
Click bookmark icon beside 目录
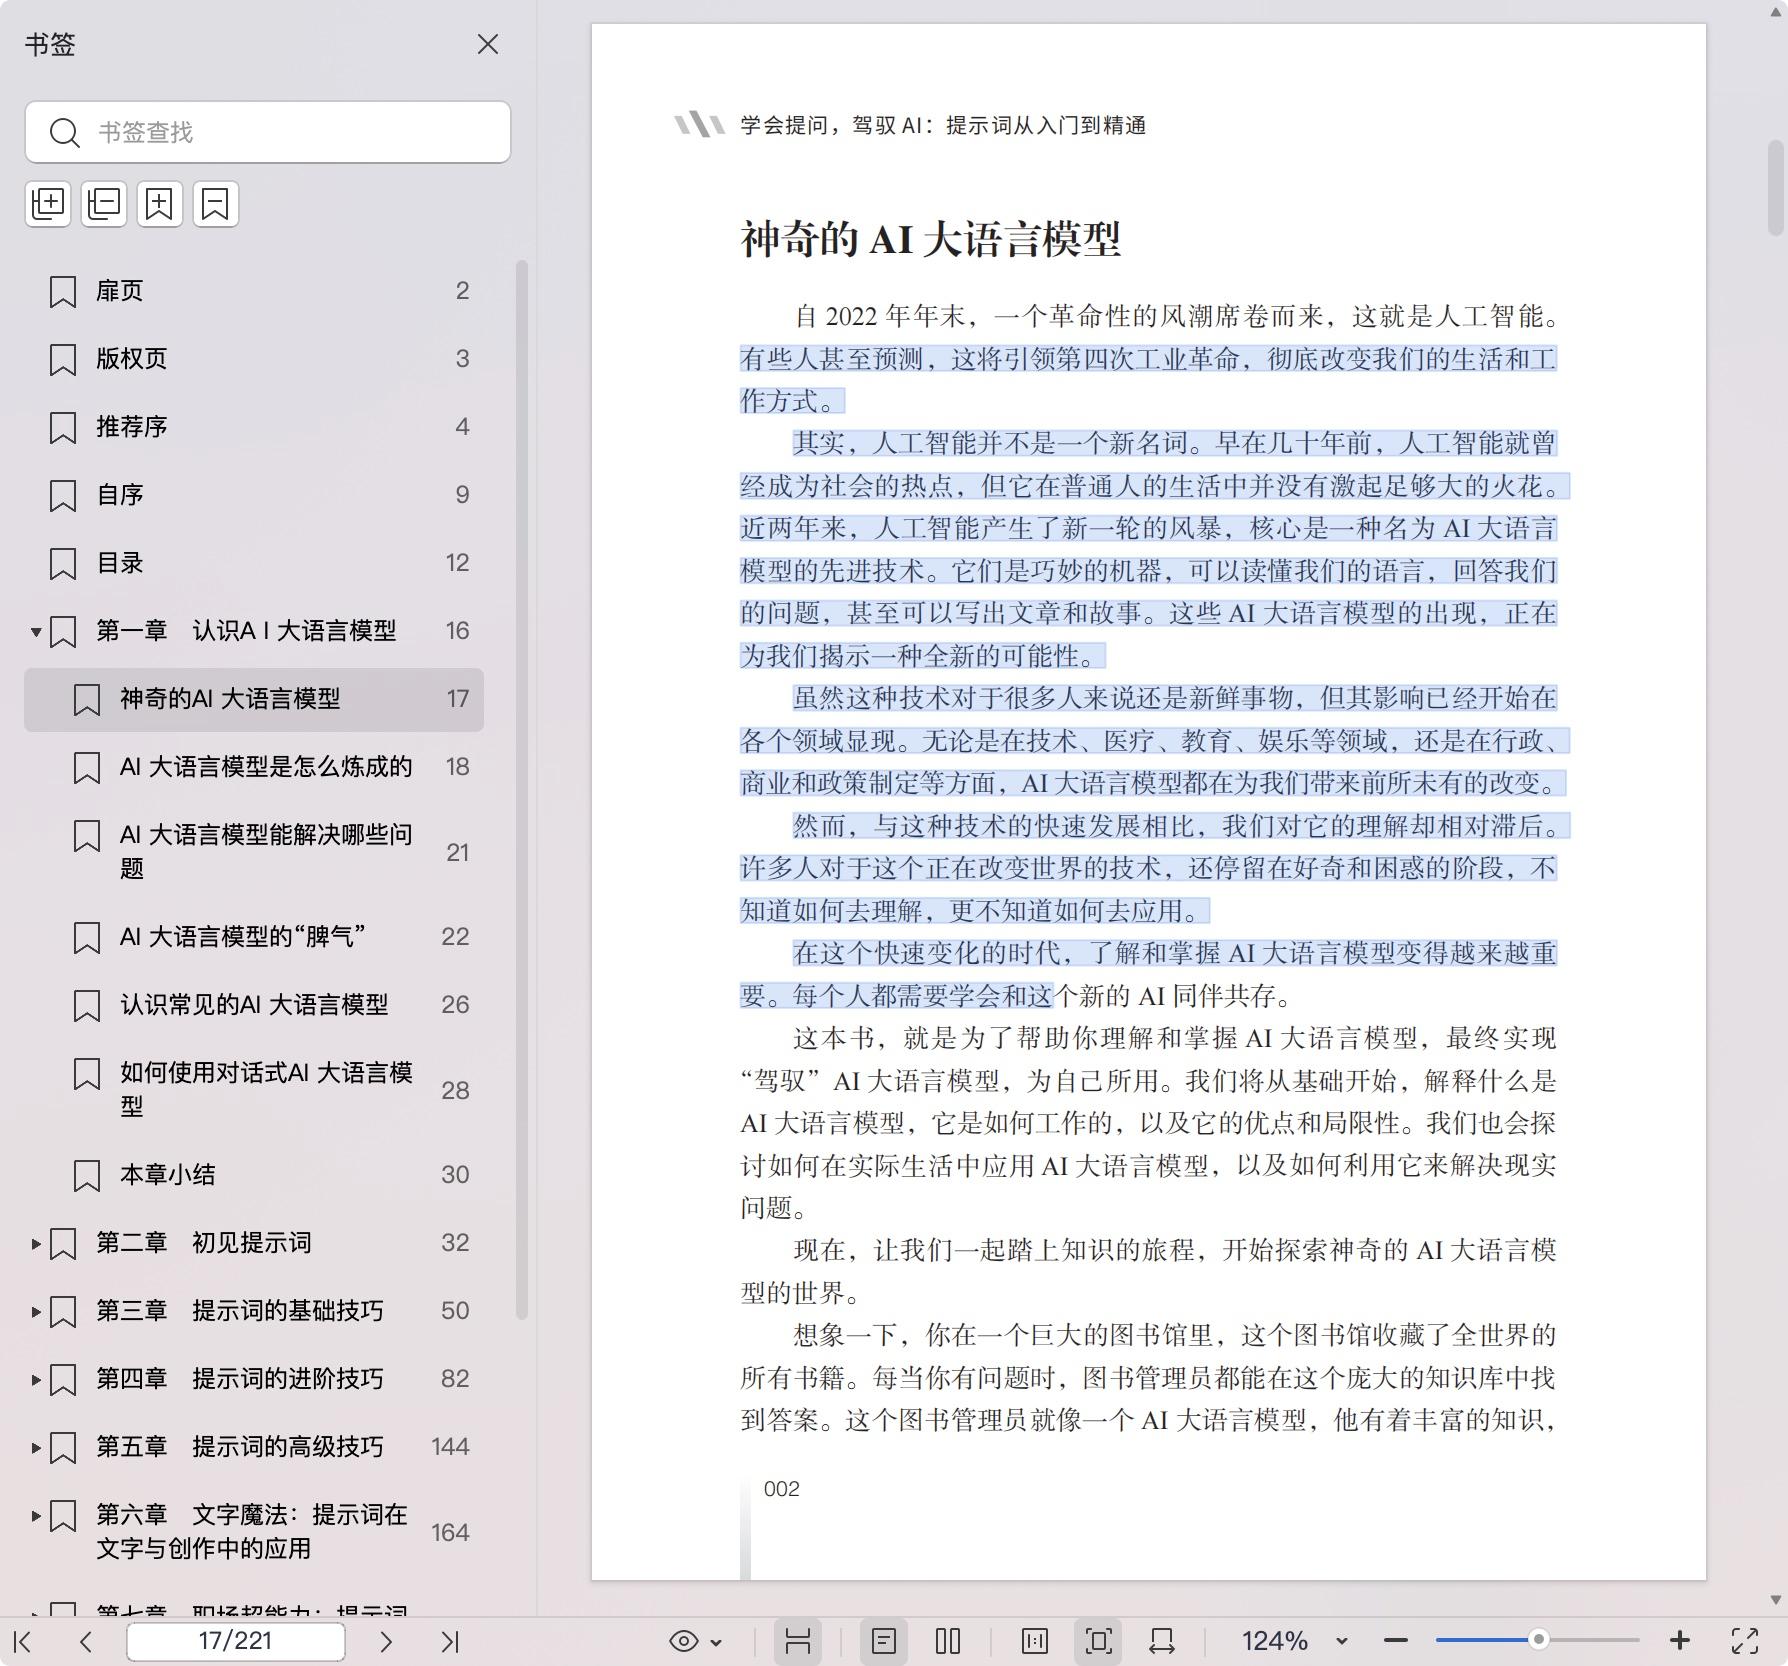[63, 564]
